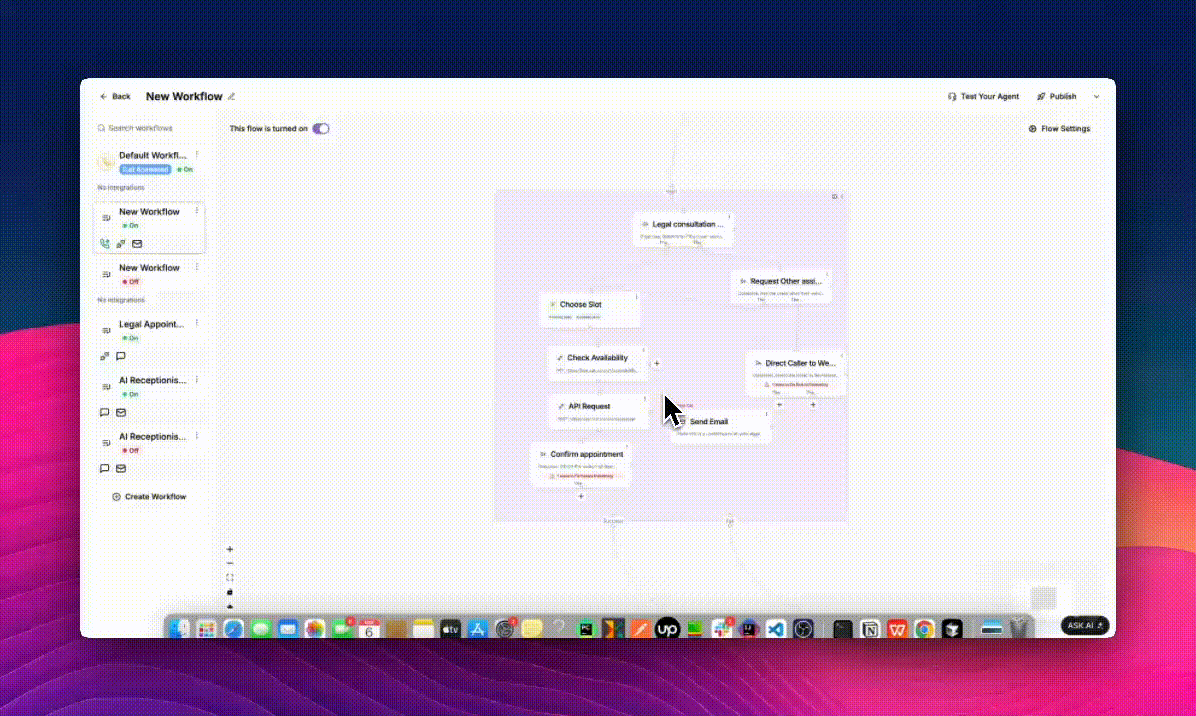Add step via plus beside Check Availability
This screenshot has width=1196, height=716.
pyautogui.click(x=657, y=364)
